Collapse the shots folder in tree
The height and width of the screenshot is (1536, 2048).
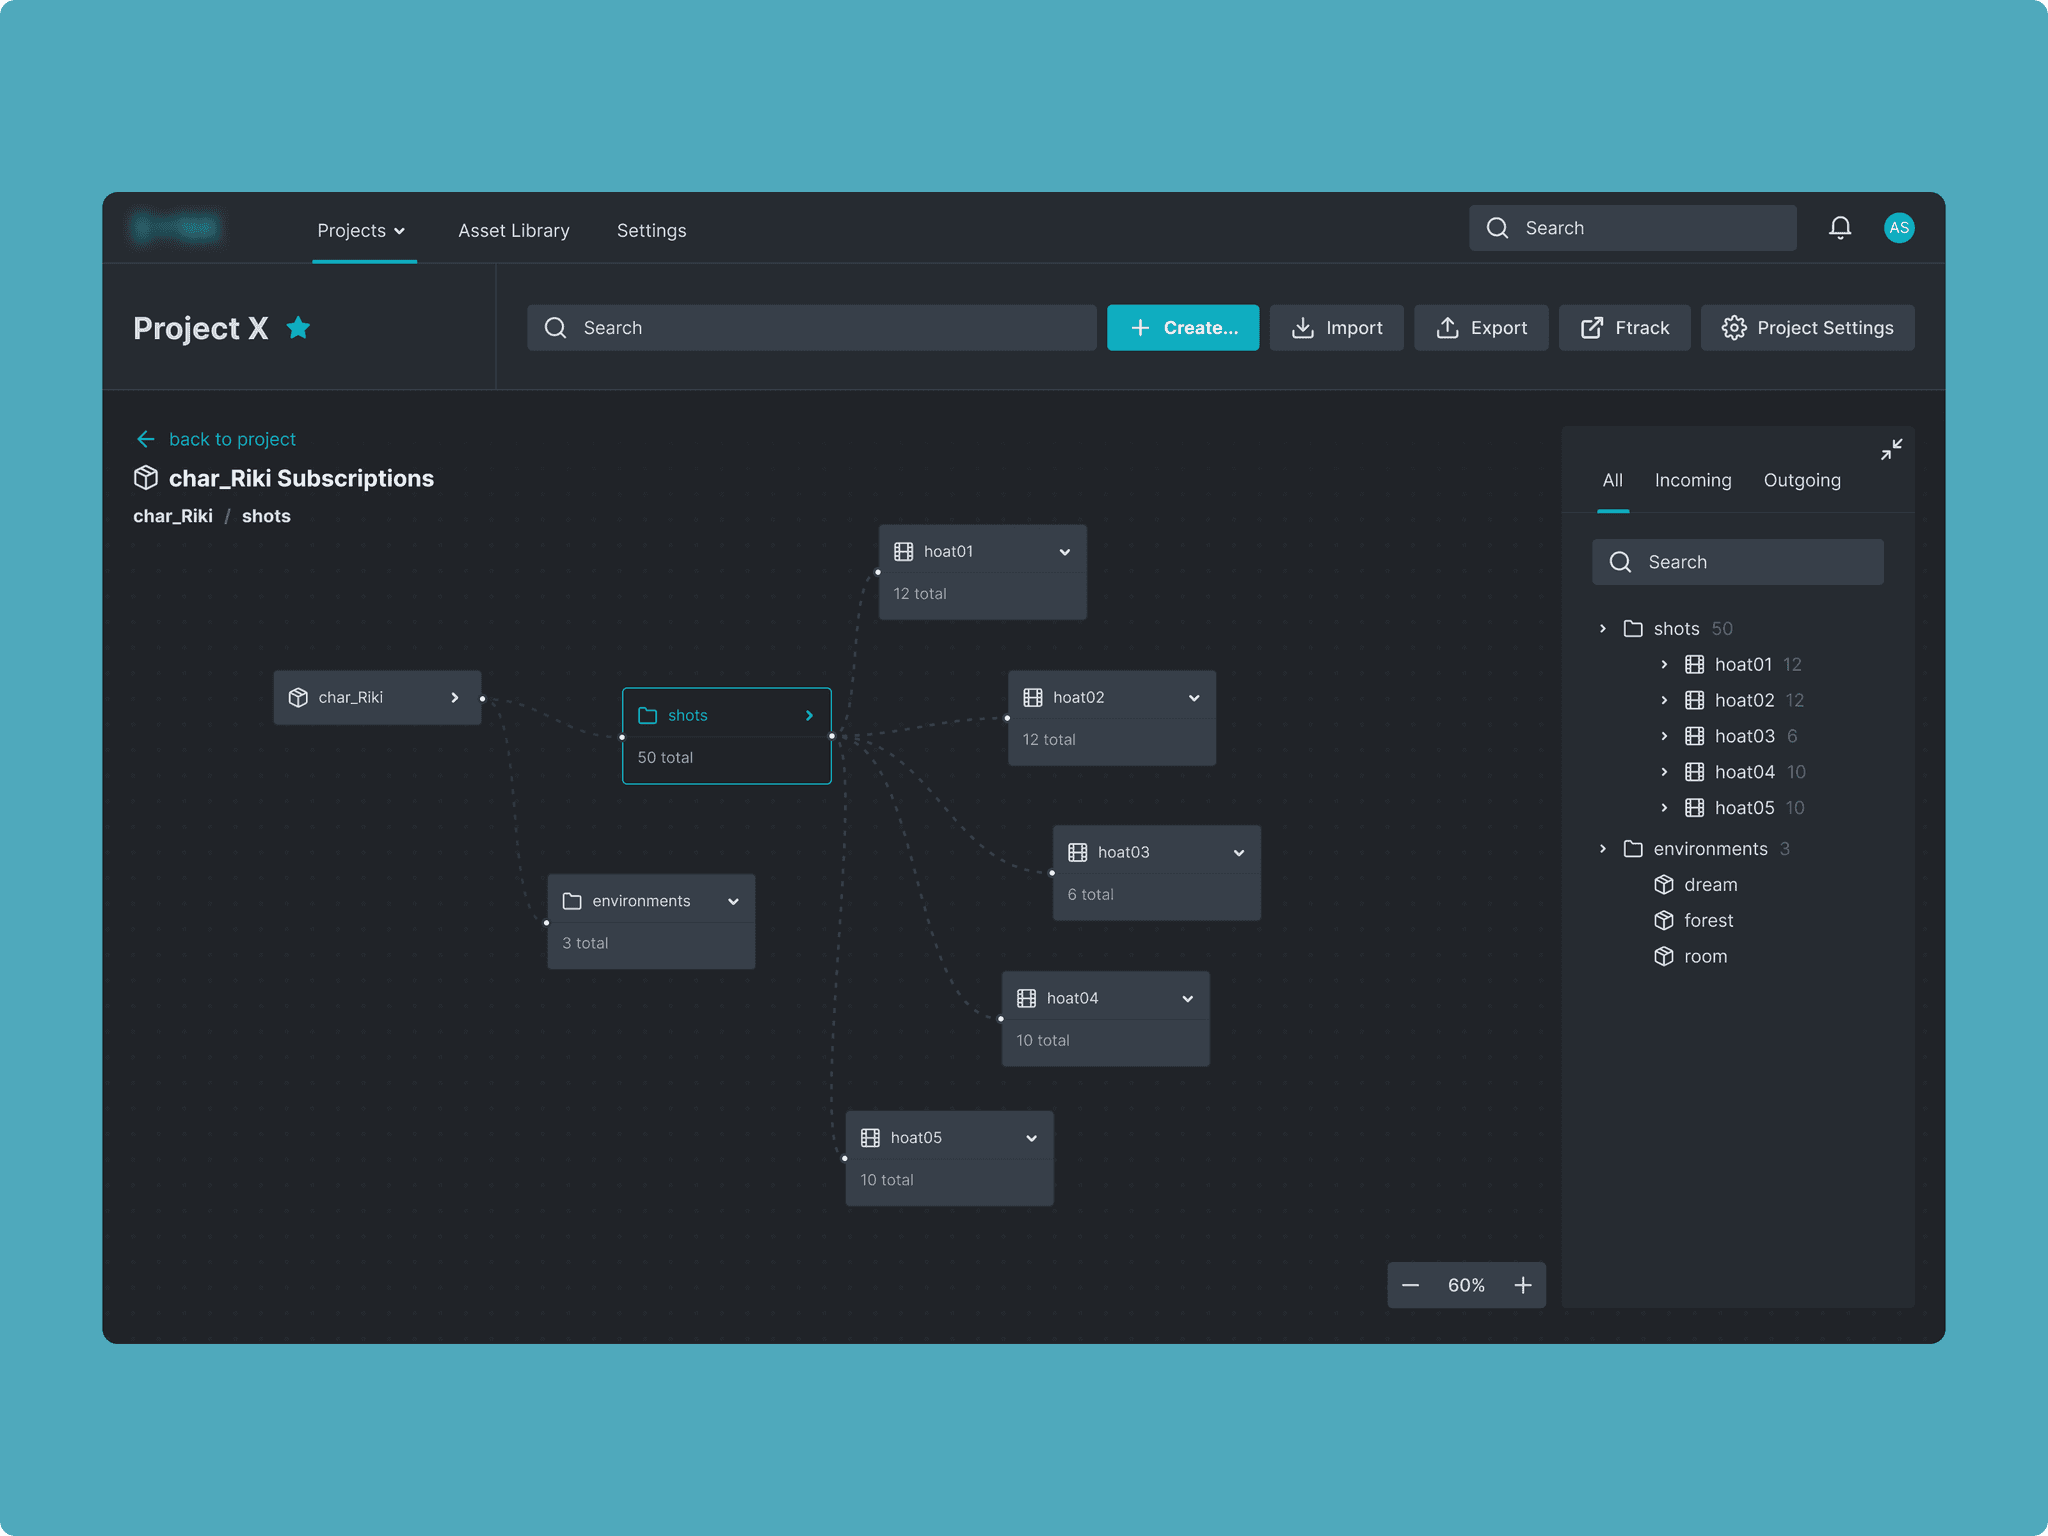pos(1603,629)
